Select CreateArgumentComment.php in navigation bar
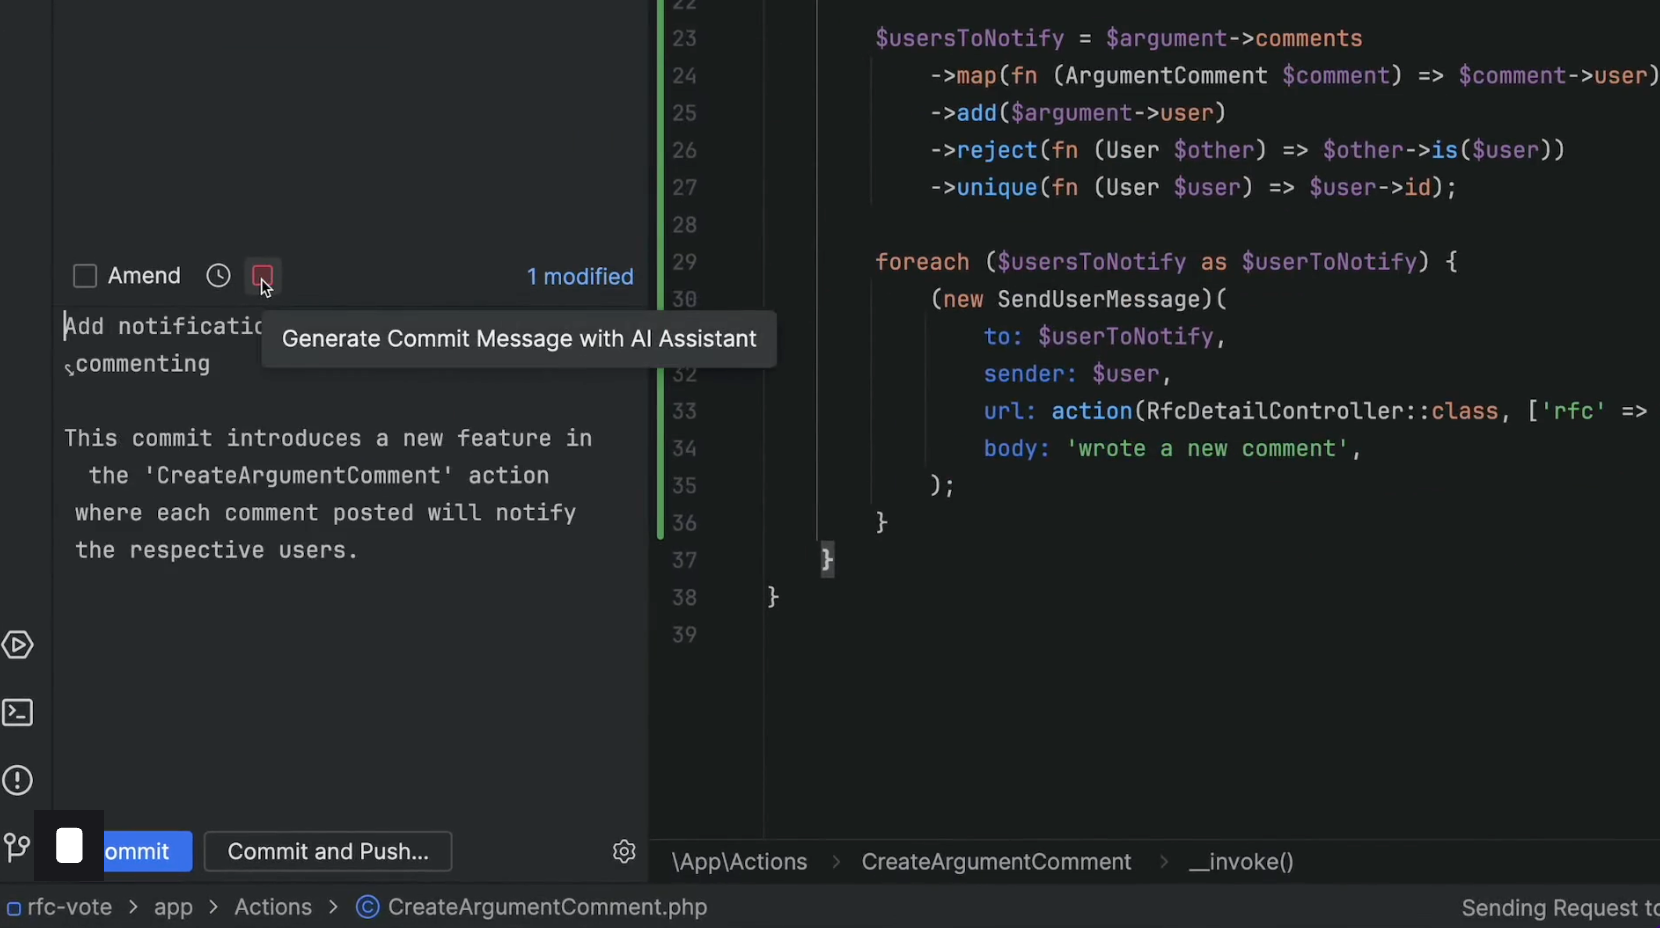1660x928 pixels. (x=547, y=907)
